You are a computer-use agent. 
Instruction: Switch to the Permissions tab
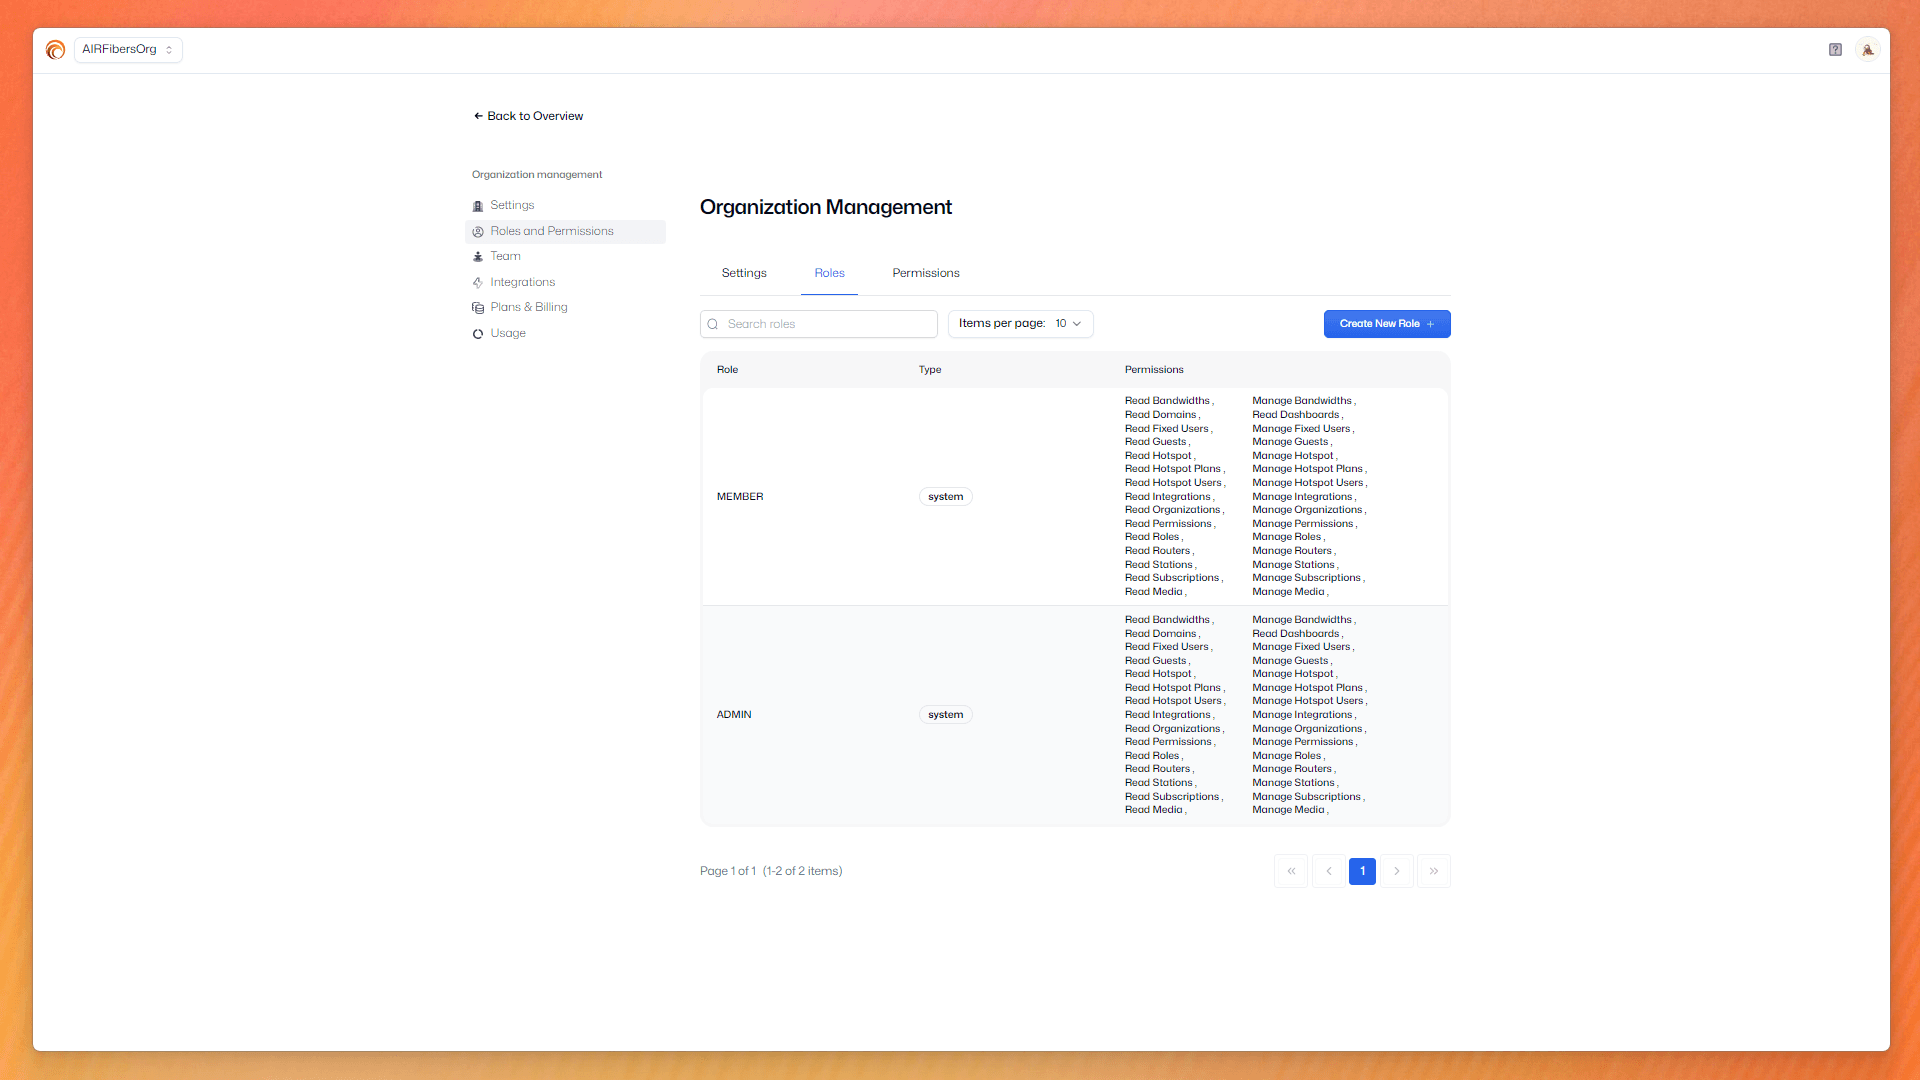[925, 273]
